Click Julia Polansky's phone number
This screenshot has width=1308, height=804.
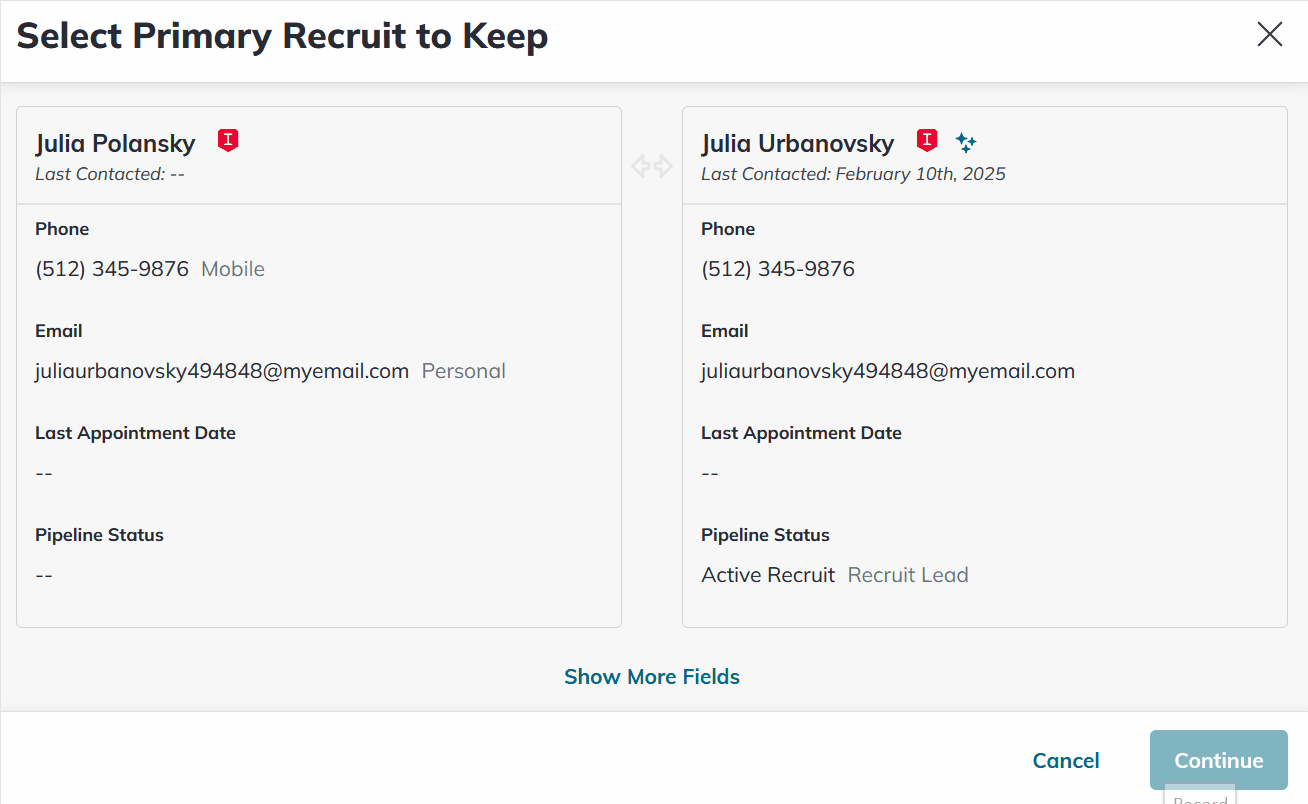[x=112, y=269]
